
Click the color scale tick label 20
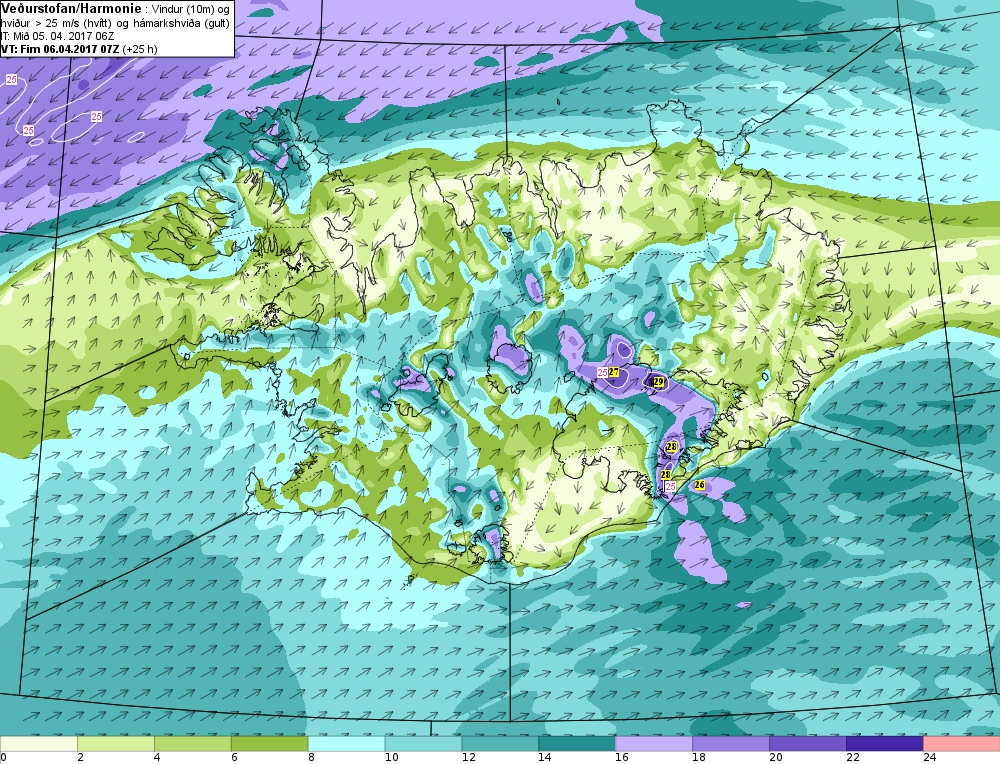776,758
